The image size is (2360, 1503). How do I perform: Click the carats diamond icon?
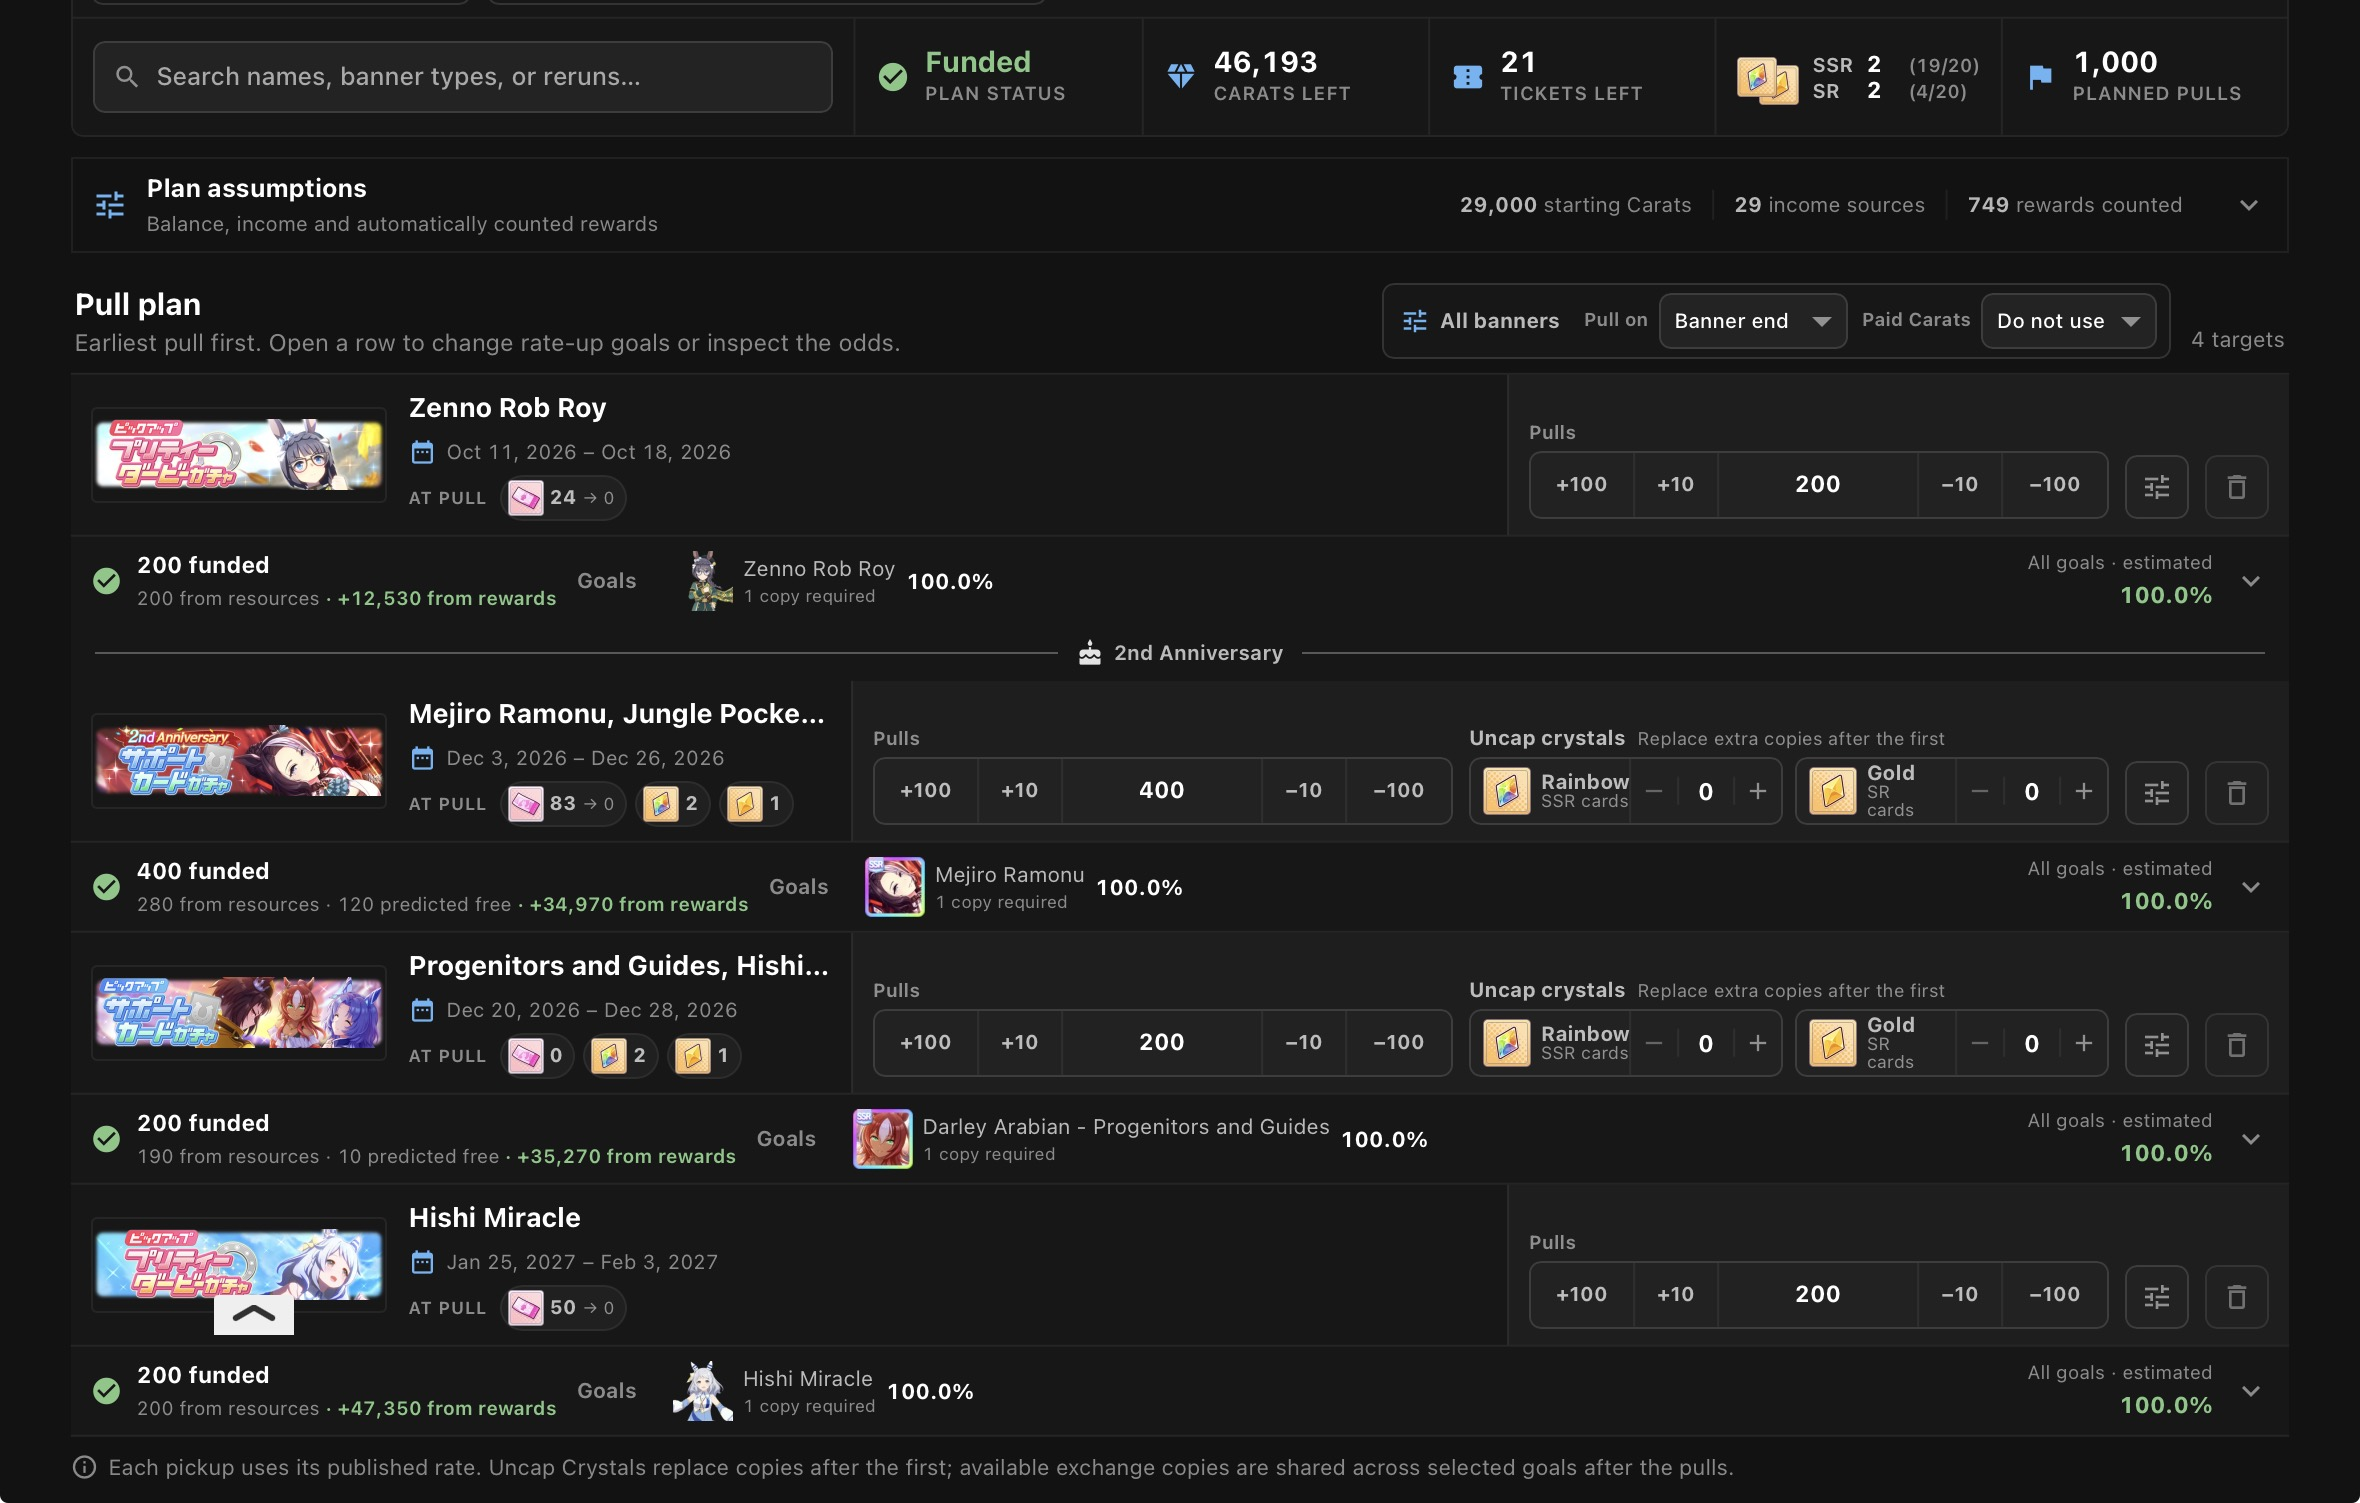(x=1181, y=76)
